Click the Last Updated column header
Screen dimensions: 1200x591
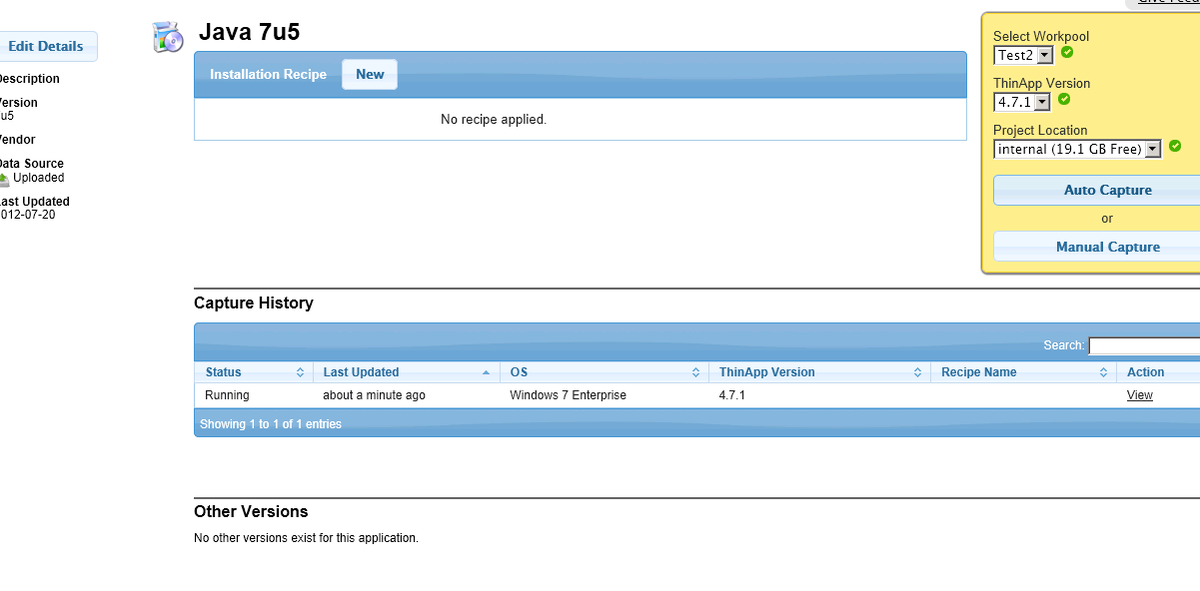pyautogui.click(x=407, y=372)
